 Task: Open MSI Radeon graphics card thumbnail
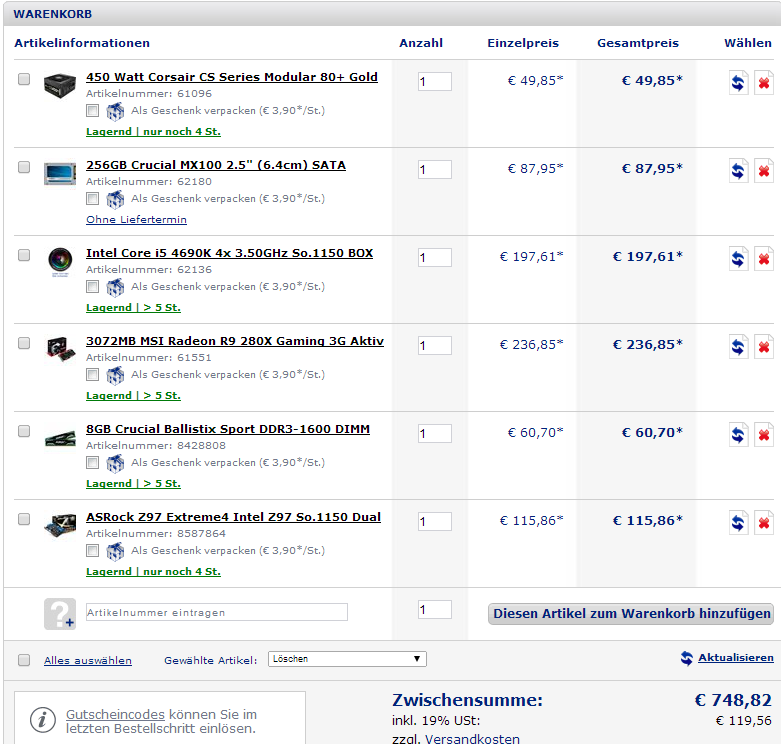tap(60, 349)
